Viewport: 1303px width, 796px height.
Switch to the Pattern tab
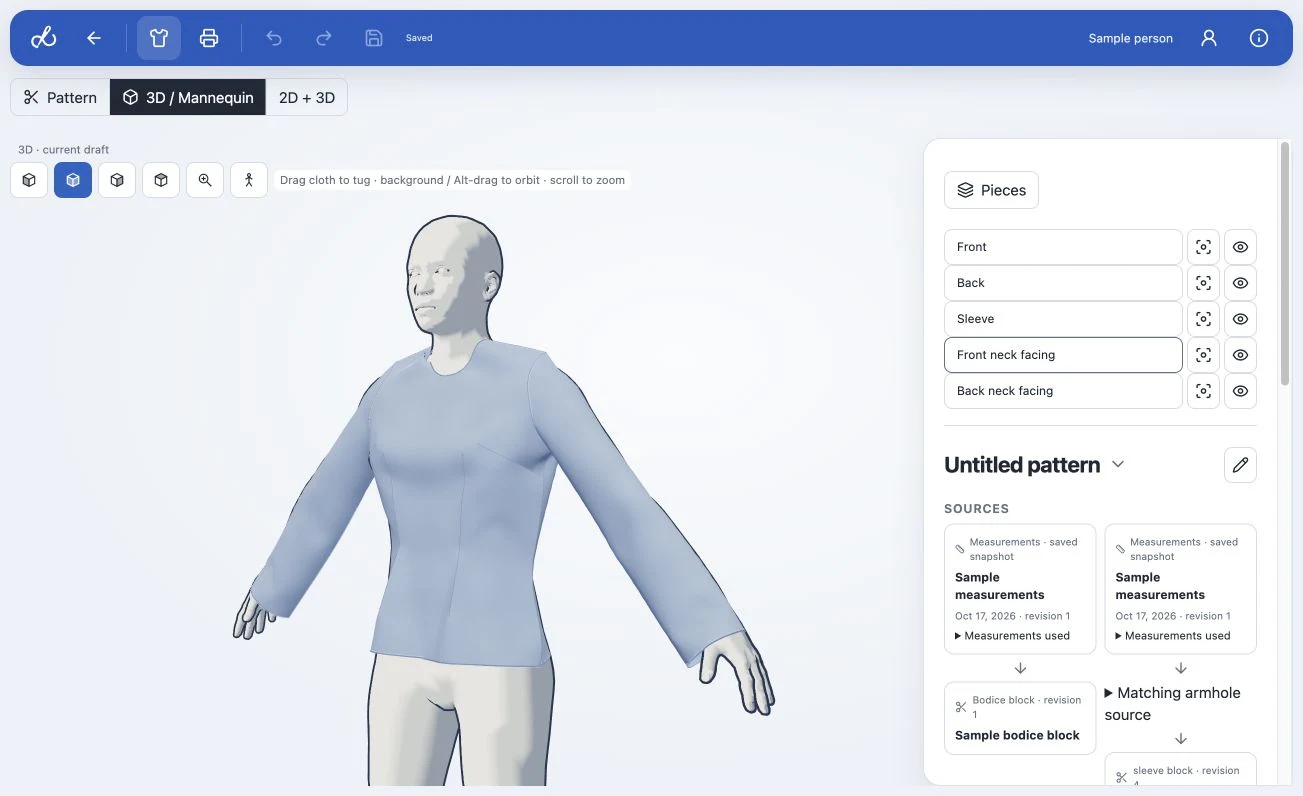coord(60,97)
